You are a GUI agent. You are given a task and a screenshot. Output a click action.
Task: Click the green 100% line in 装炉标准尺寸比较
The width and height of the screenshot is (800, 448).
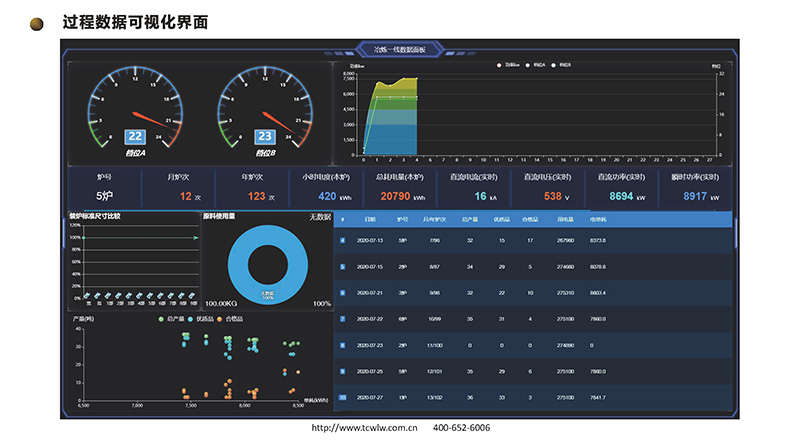[x=140, y=238]
